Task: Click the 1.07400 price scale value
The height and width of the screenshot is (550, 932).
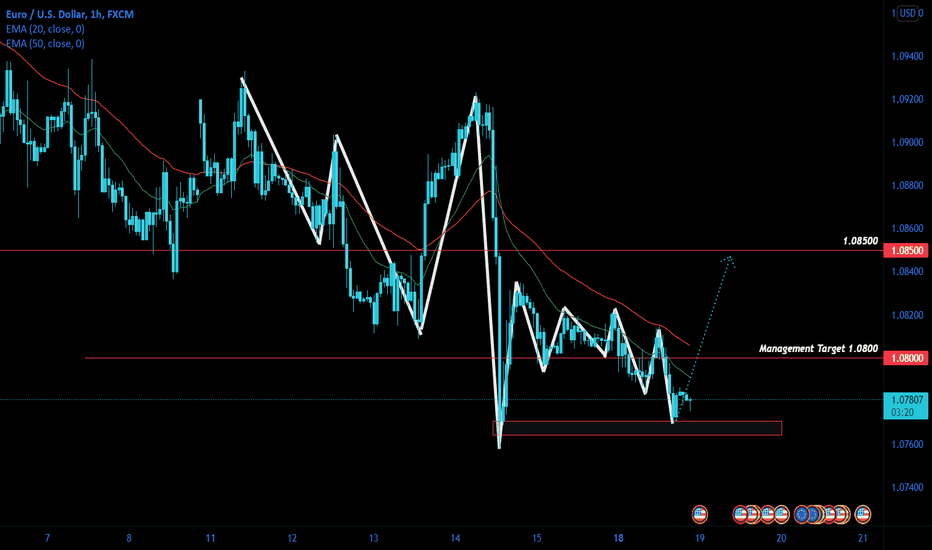Action: pyautogui.click(x=907, y=488)
